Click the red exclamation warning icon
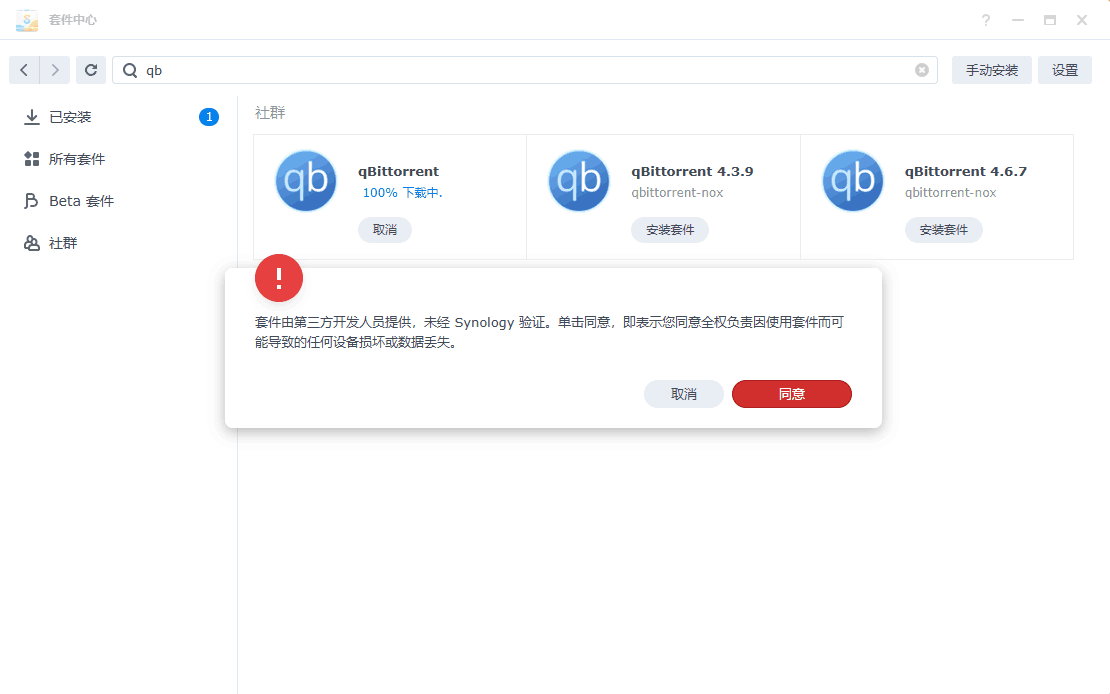This screenshot has height=694, width=1110. (279, 278)
